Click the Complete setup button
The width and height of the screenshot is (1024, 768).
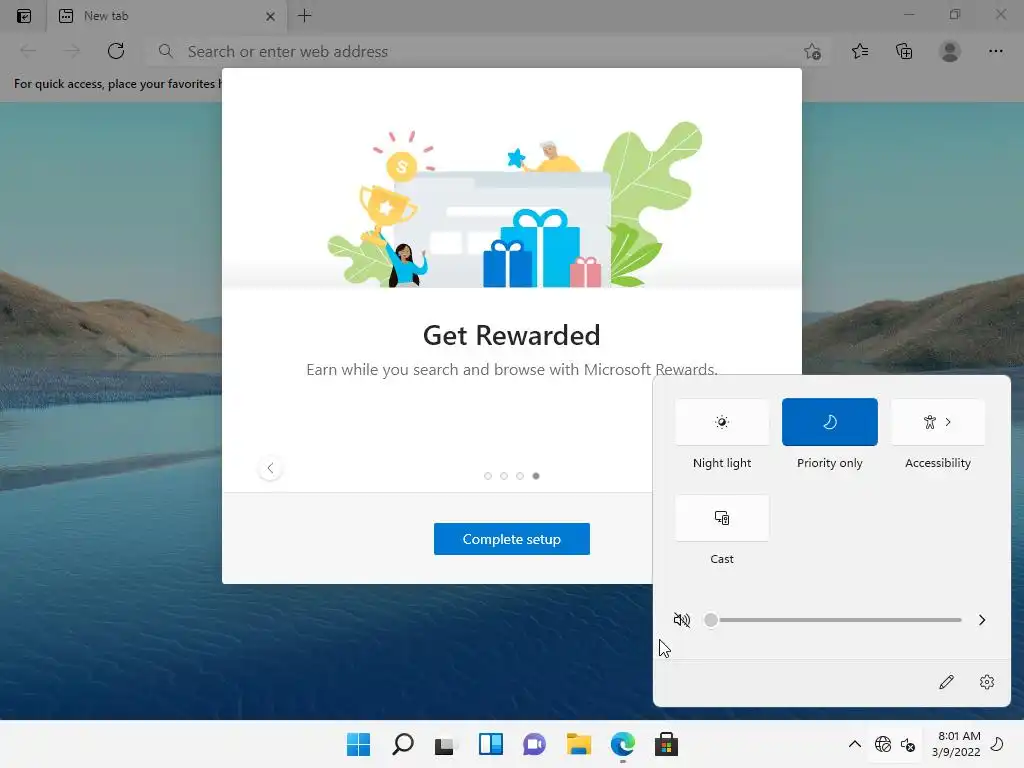coord(511,539)
